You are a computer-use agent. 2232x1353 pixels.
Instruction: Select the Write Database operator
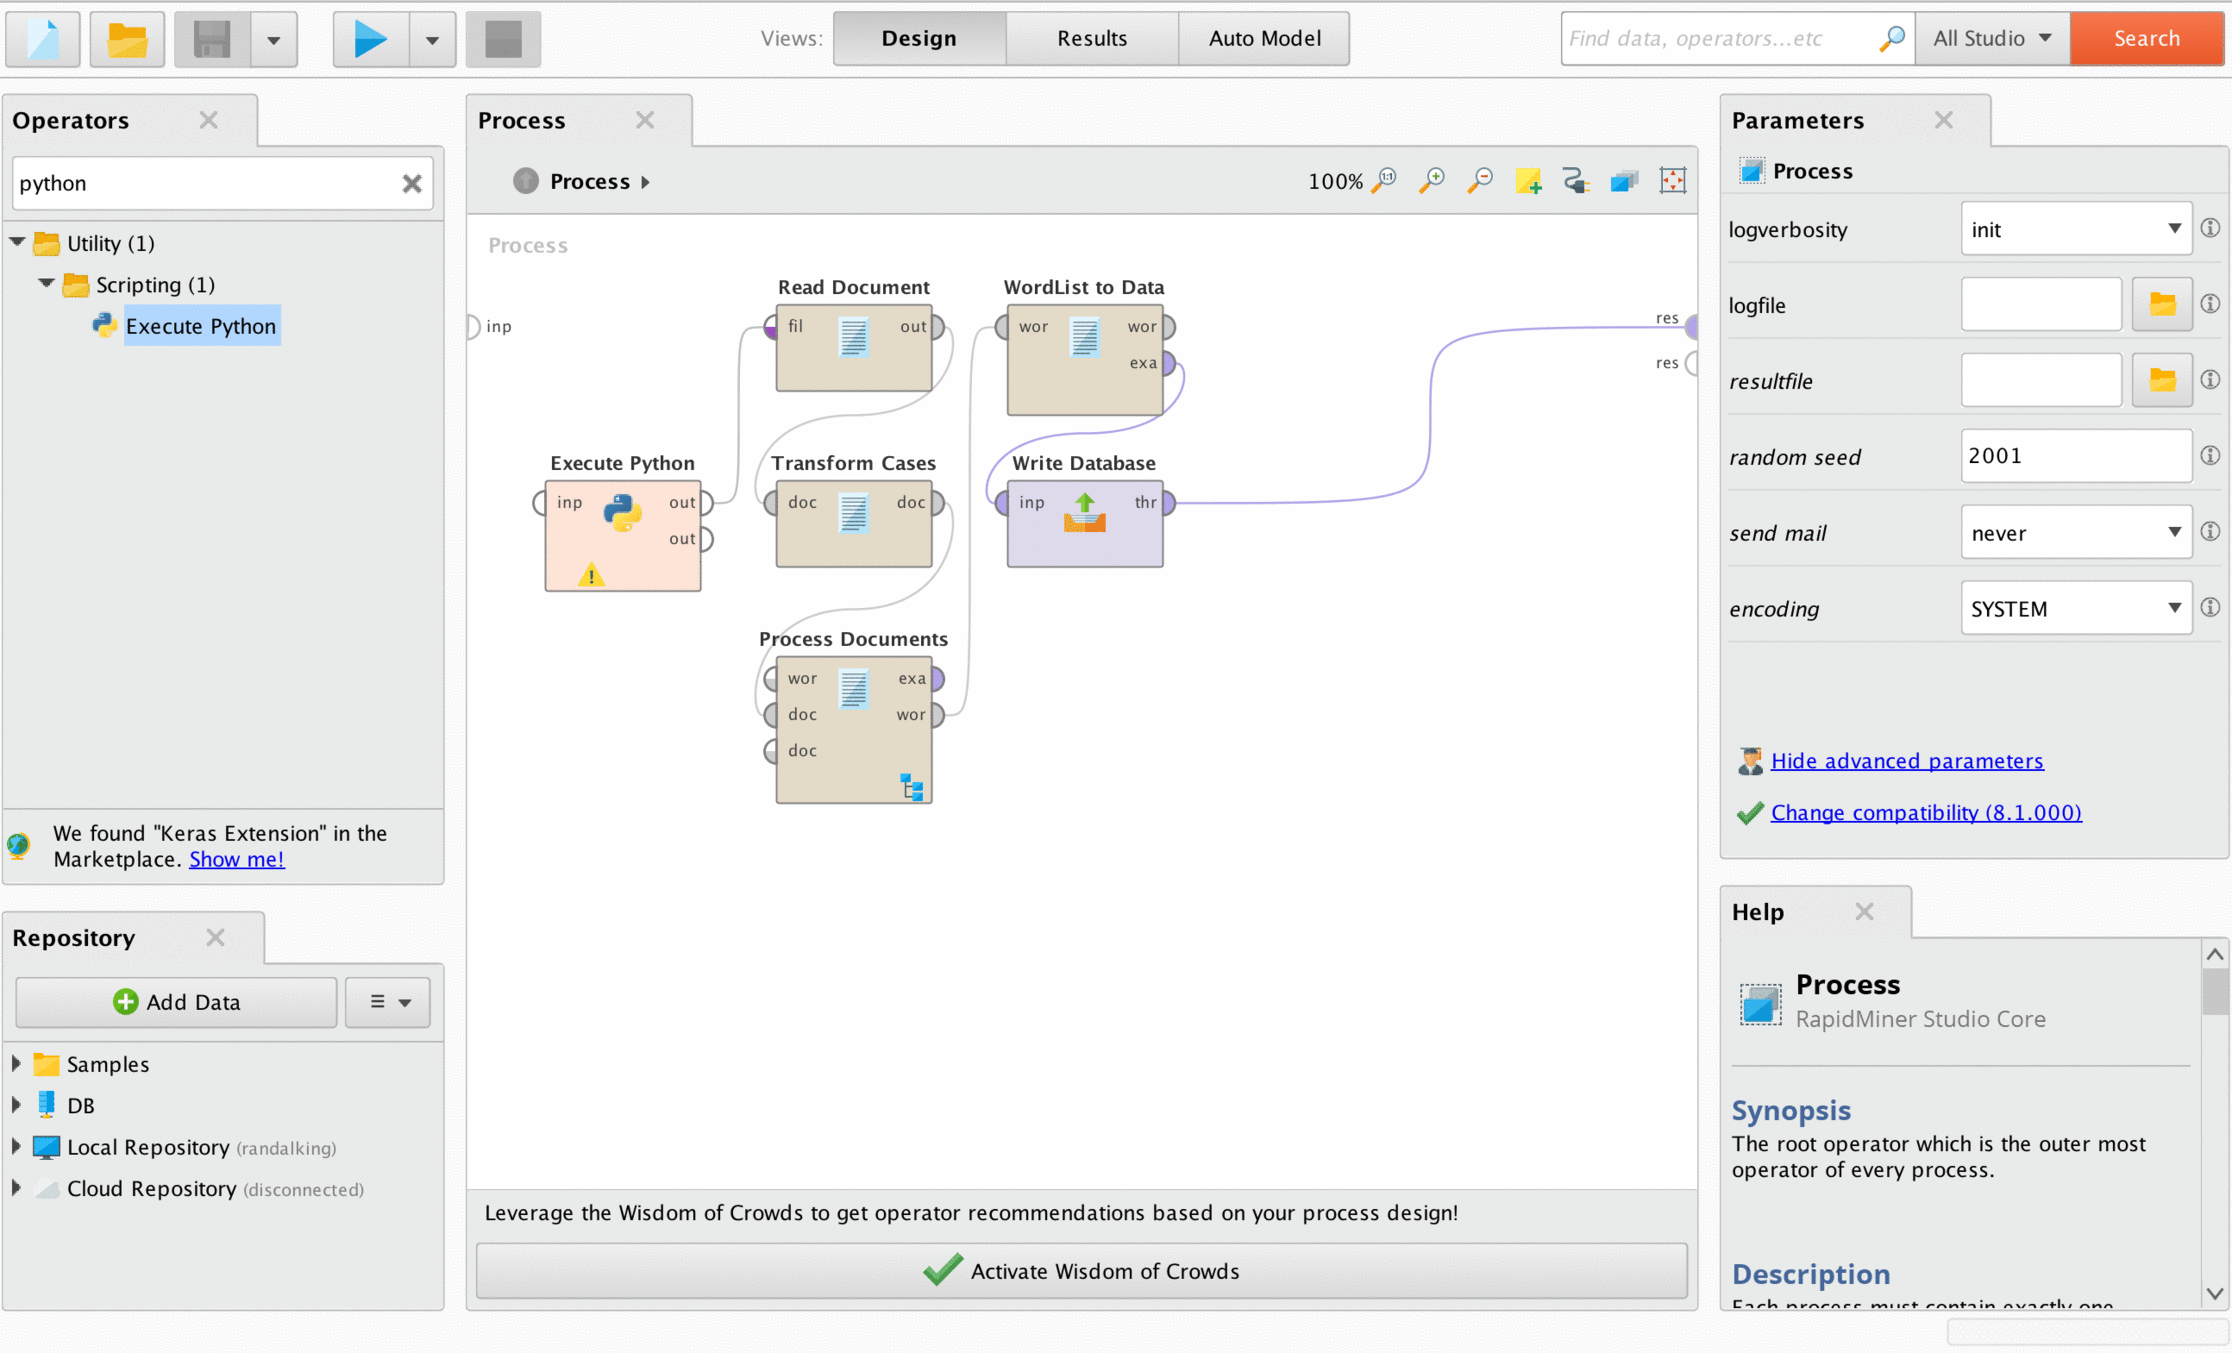click(1084, 523)
